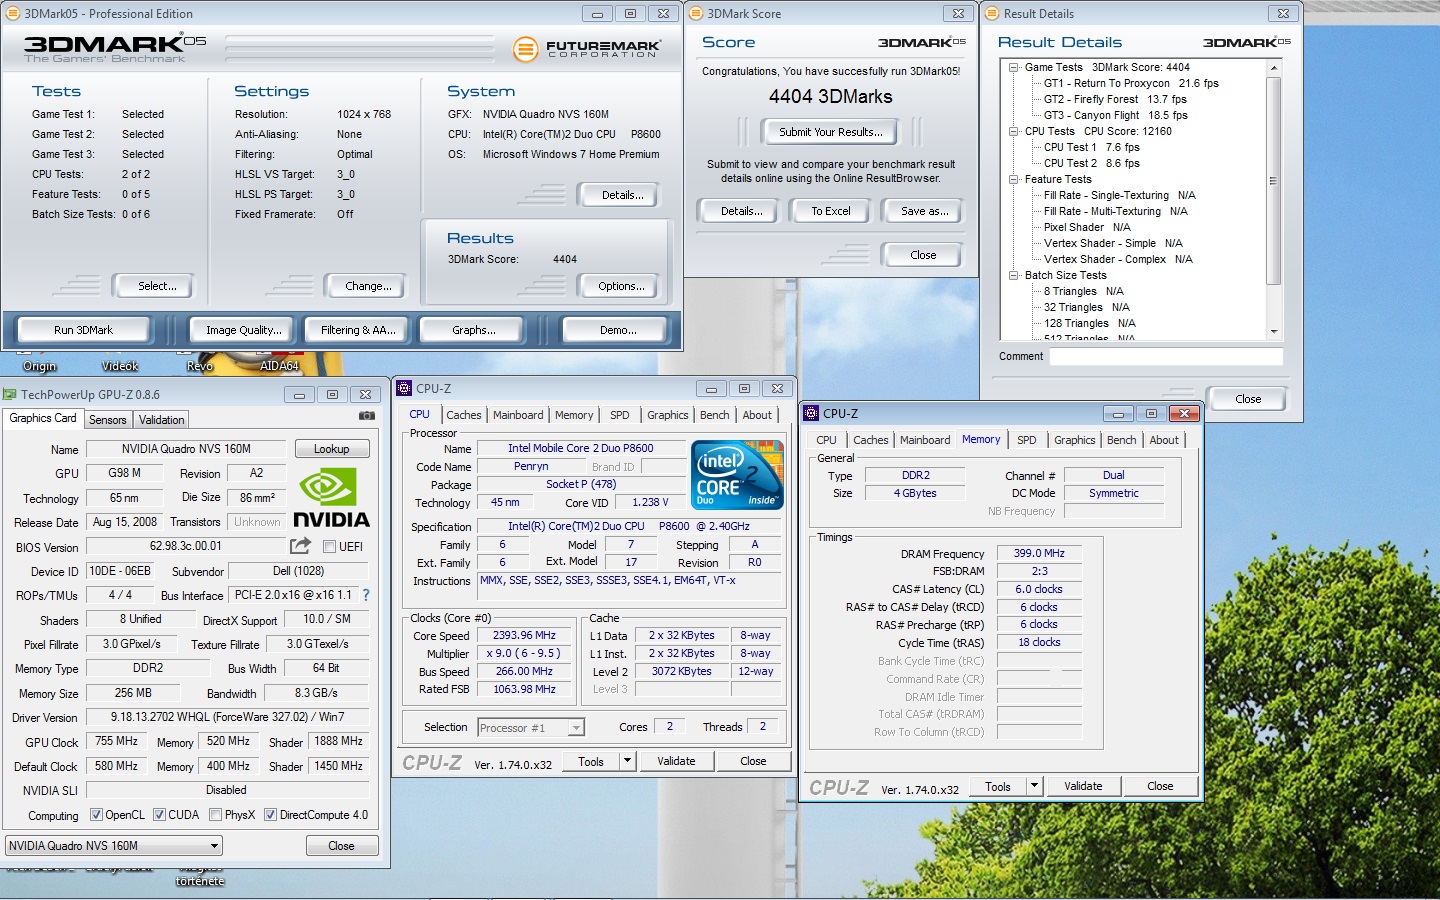Open the About tab in CPU-Z Memory window

[x=1164, y=440]
